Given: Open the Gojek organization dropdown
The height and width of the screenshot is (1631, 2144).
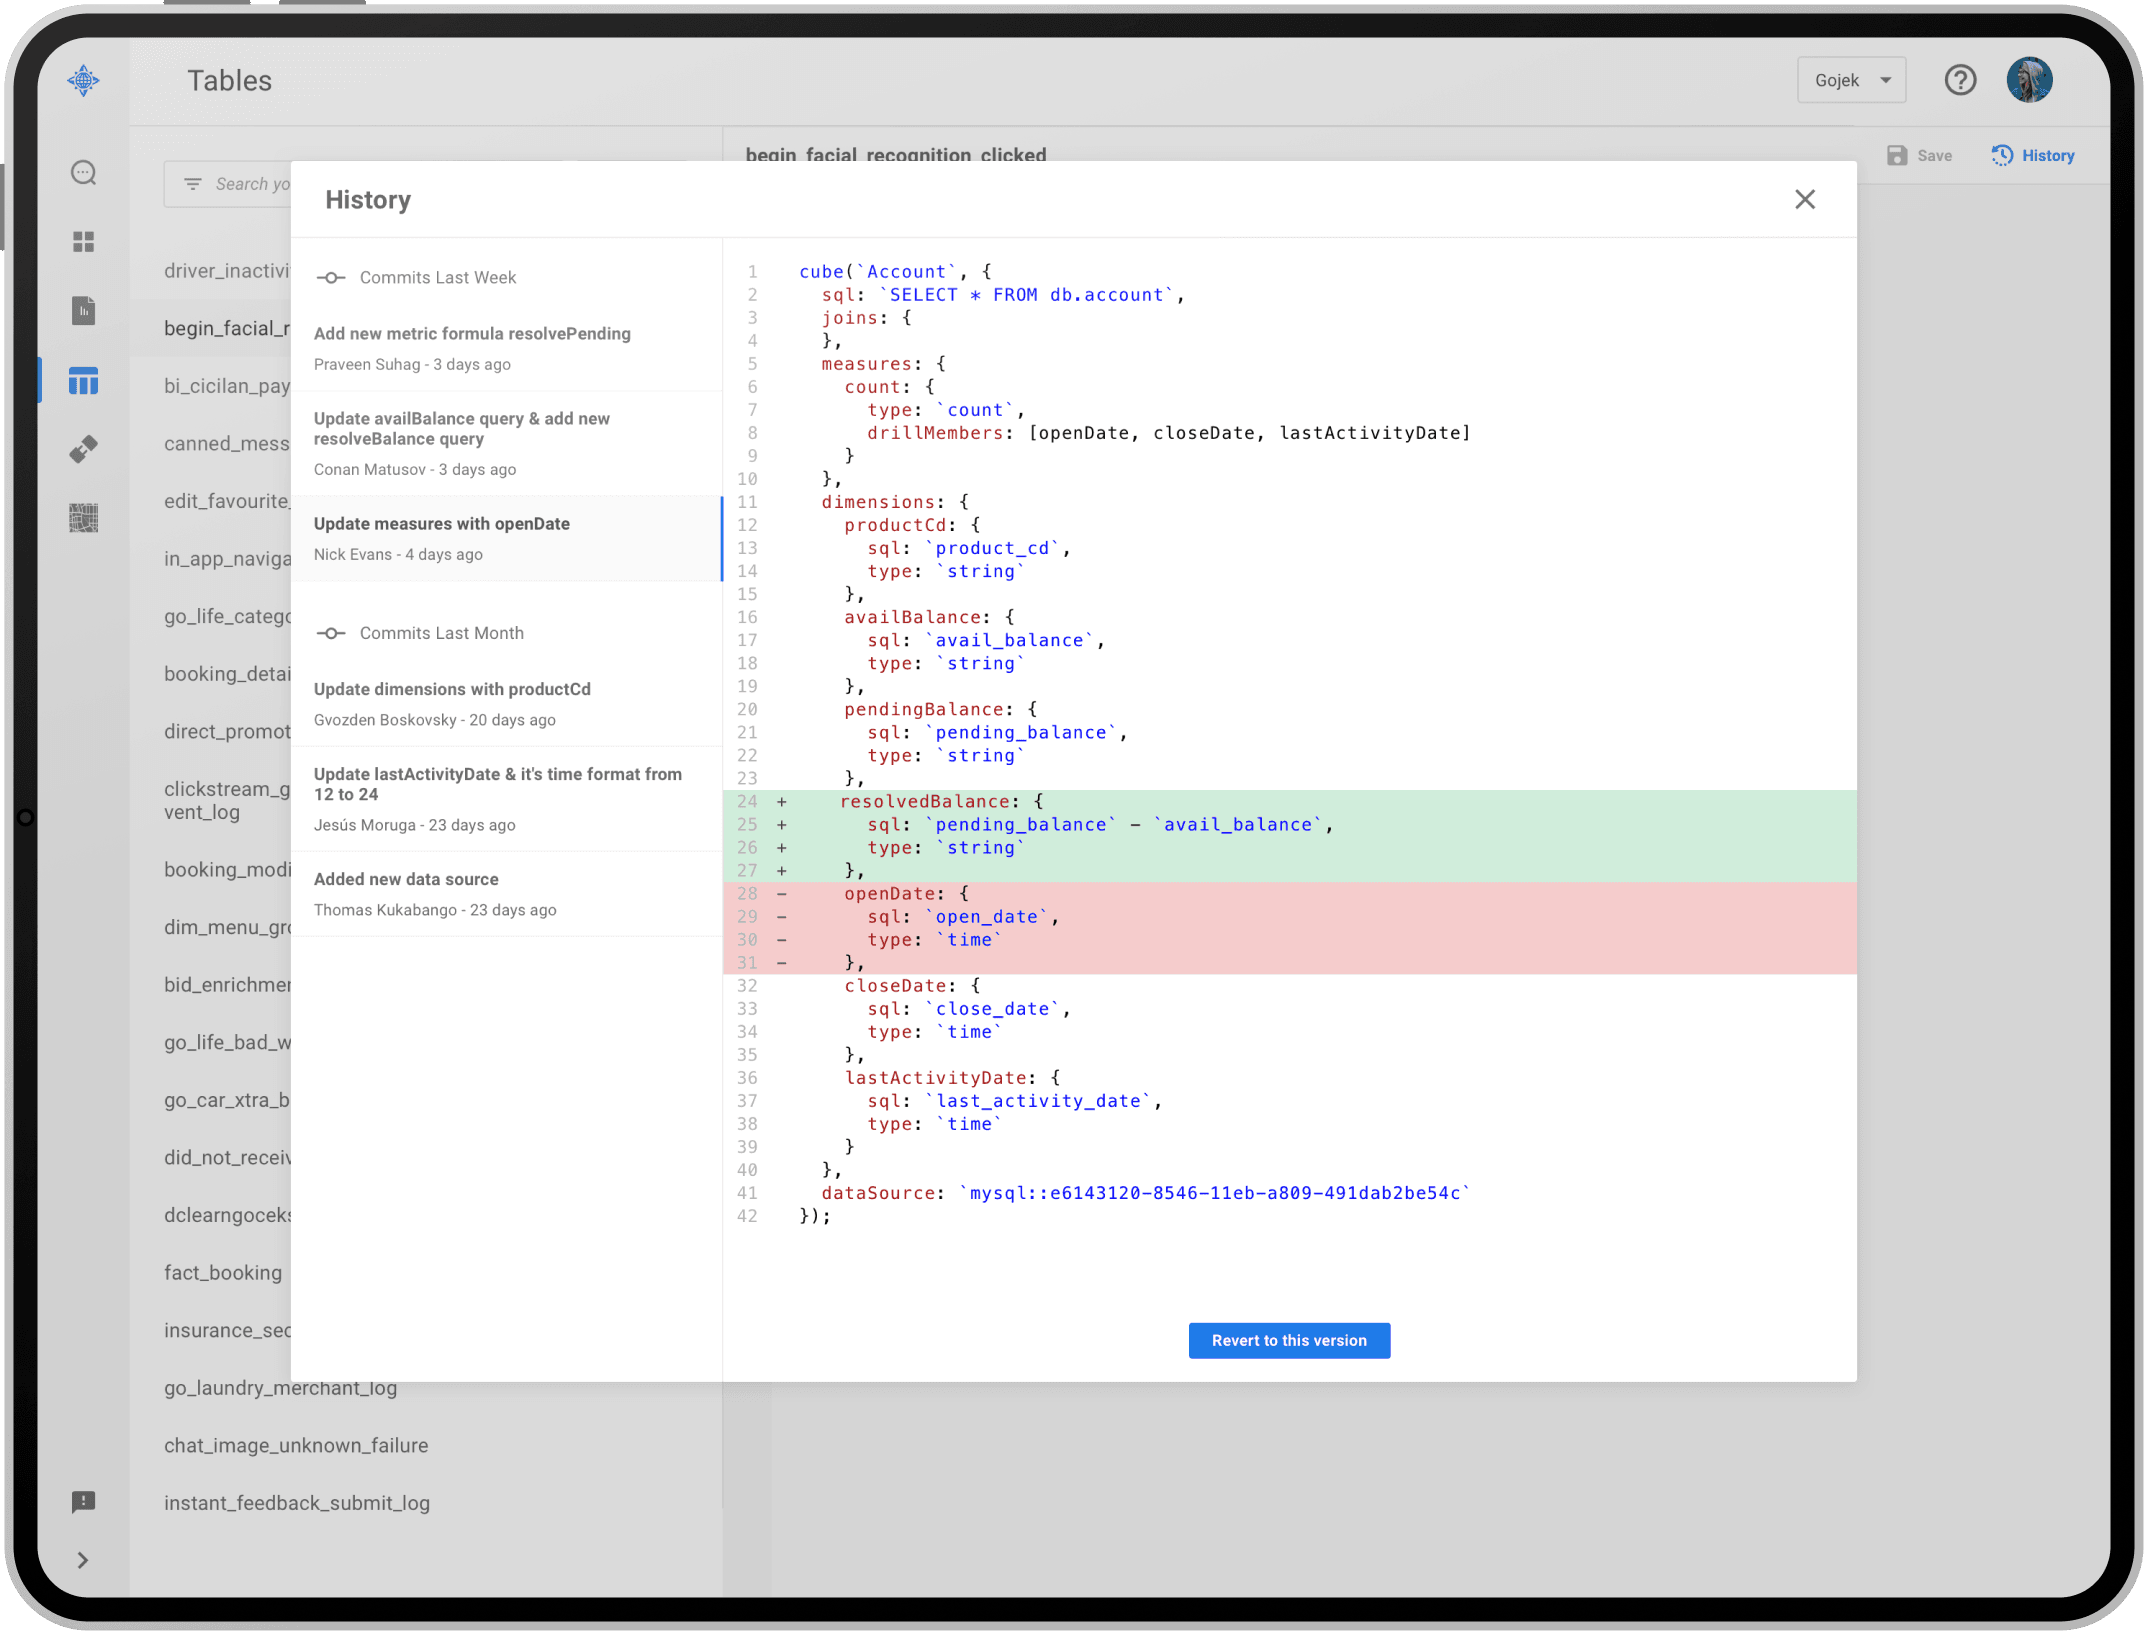Looking at the screenshot, I should tap(1851, 80).
